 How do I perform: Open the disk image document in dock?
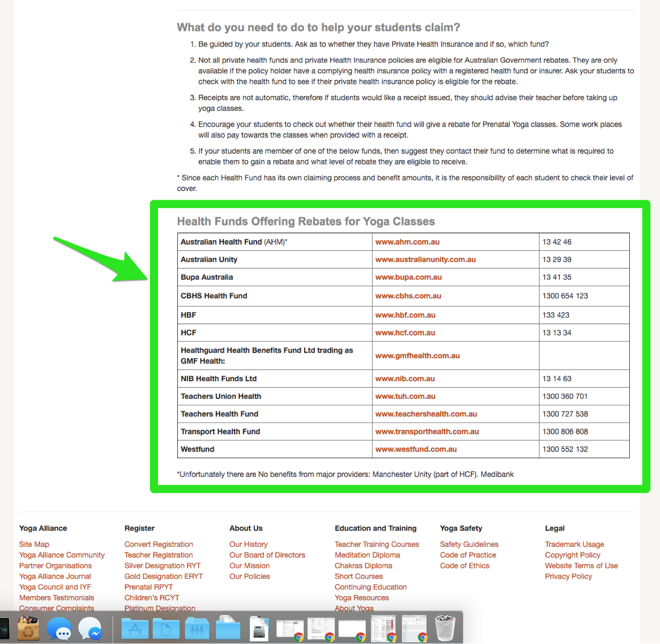[x=258, y=628]
